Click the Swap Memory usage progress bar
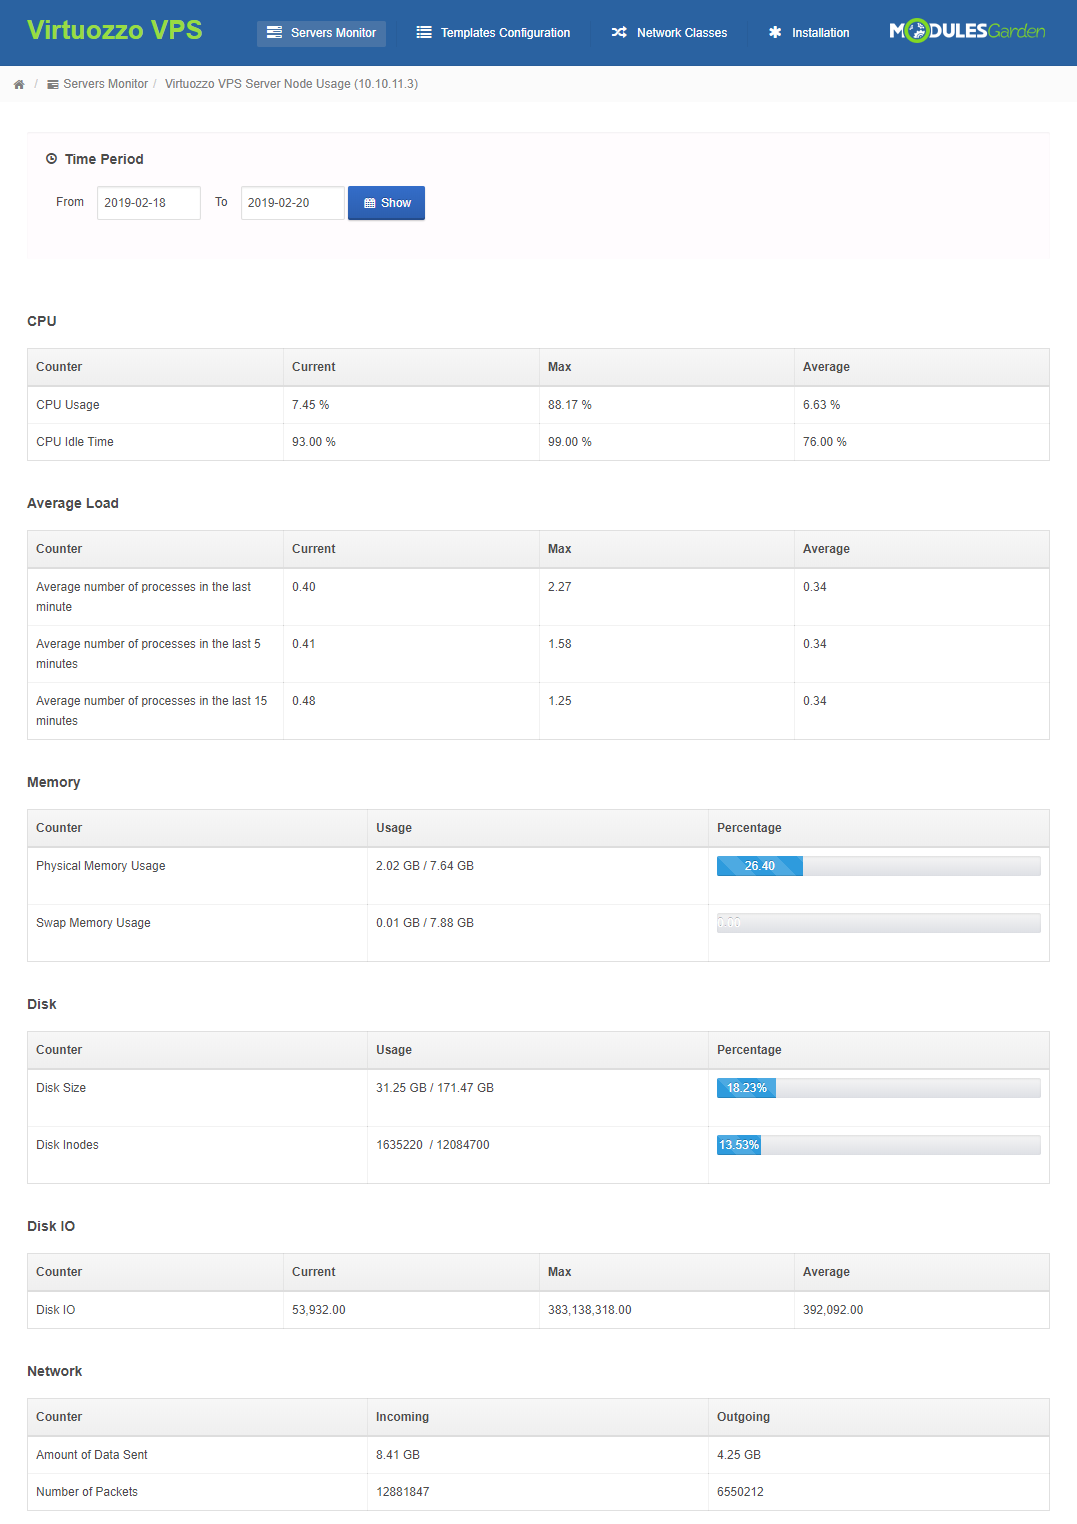This screenshot has height=1524, width=1077. click(x=878, y=923)
